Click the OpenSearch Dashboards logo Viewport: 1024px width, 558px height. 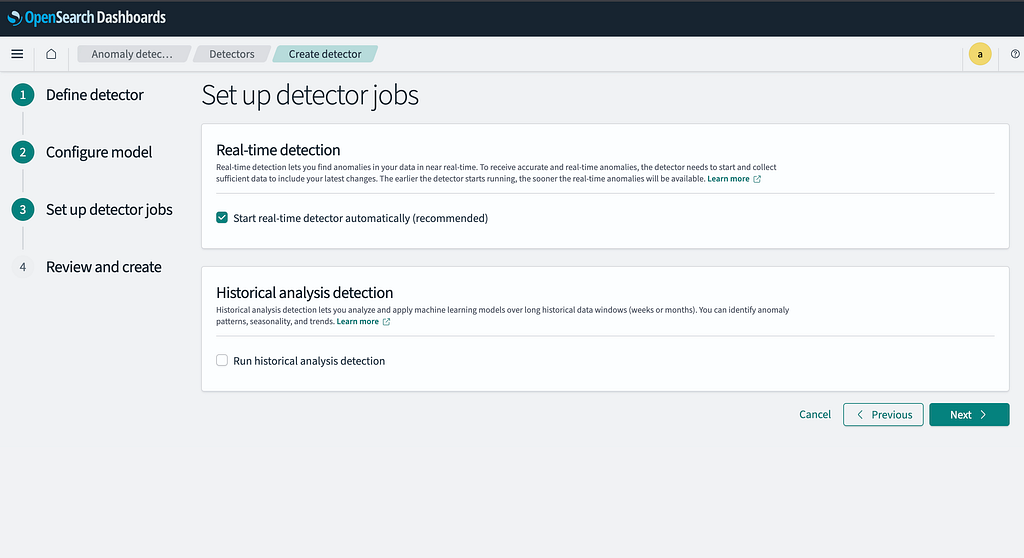(x=87, y=18)
